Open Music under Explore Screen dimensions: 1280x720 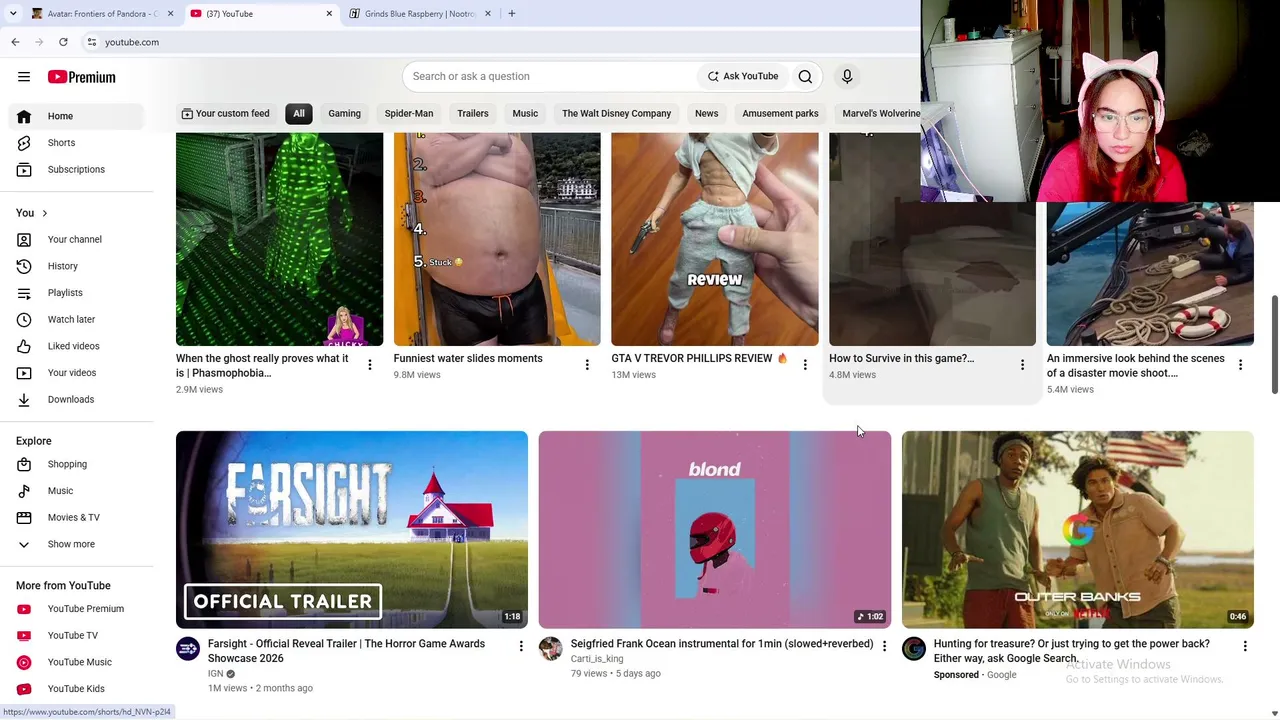pyautogui.click(x=77, y=491)
